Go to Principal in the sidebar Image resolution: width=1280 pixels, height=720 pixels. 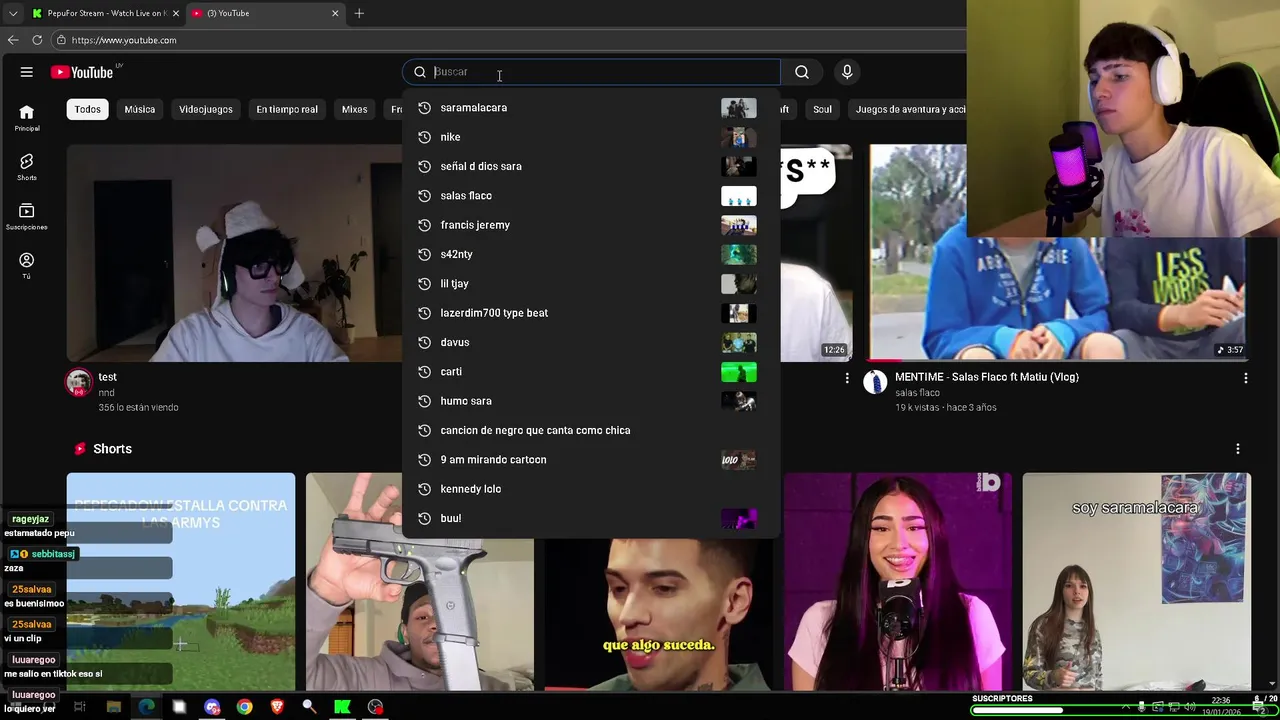[27, 118]
